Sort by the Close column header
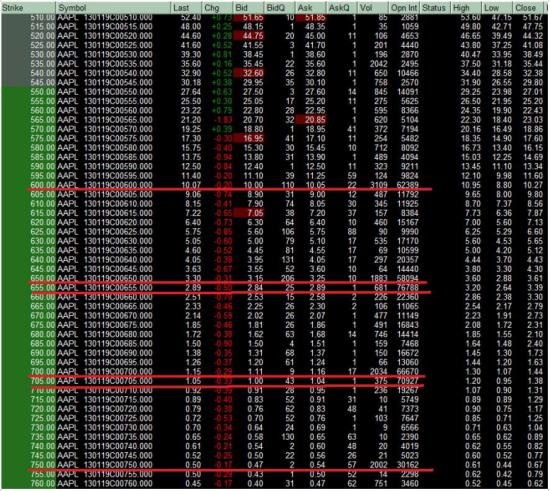The width and height of the screenshot is (550, 491). point(528,8)
